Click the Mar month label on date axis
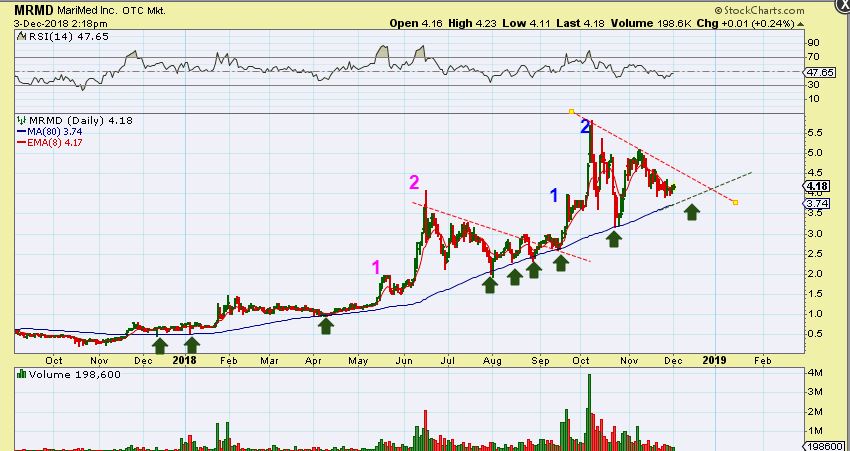Image resolution: width=850 pixels, height=451 pixels. point(269,360)
